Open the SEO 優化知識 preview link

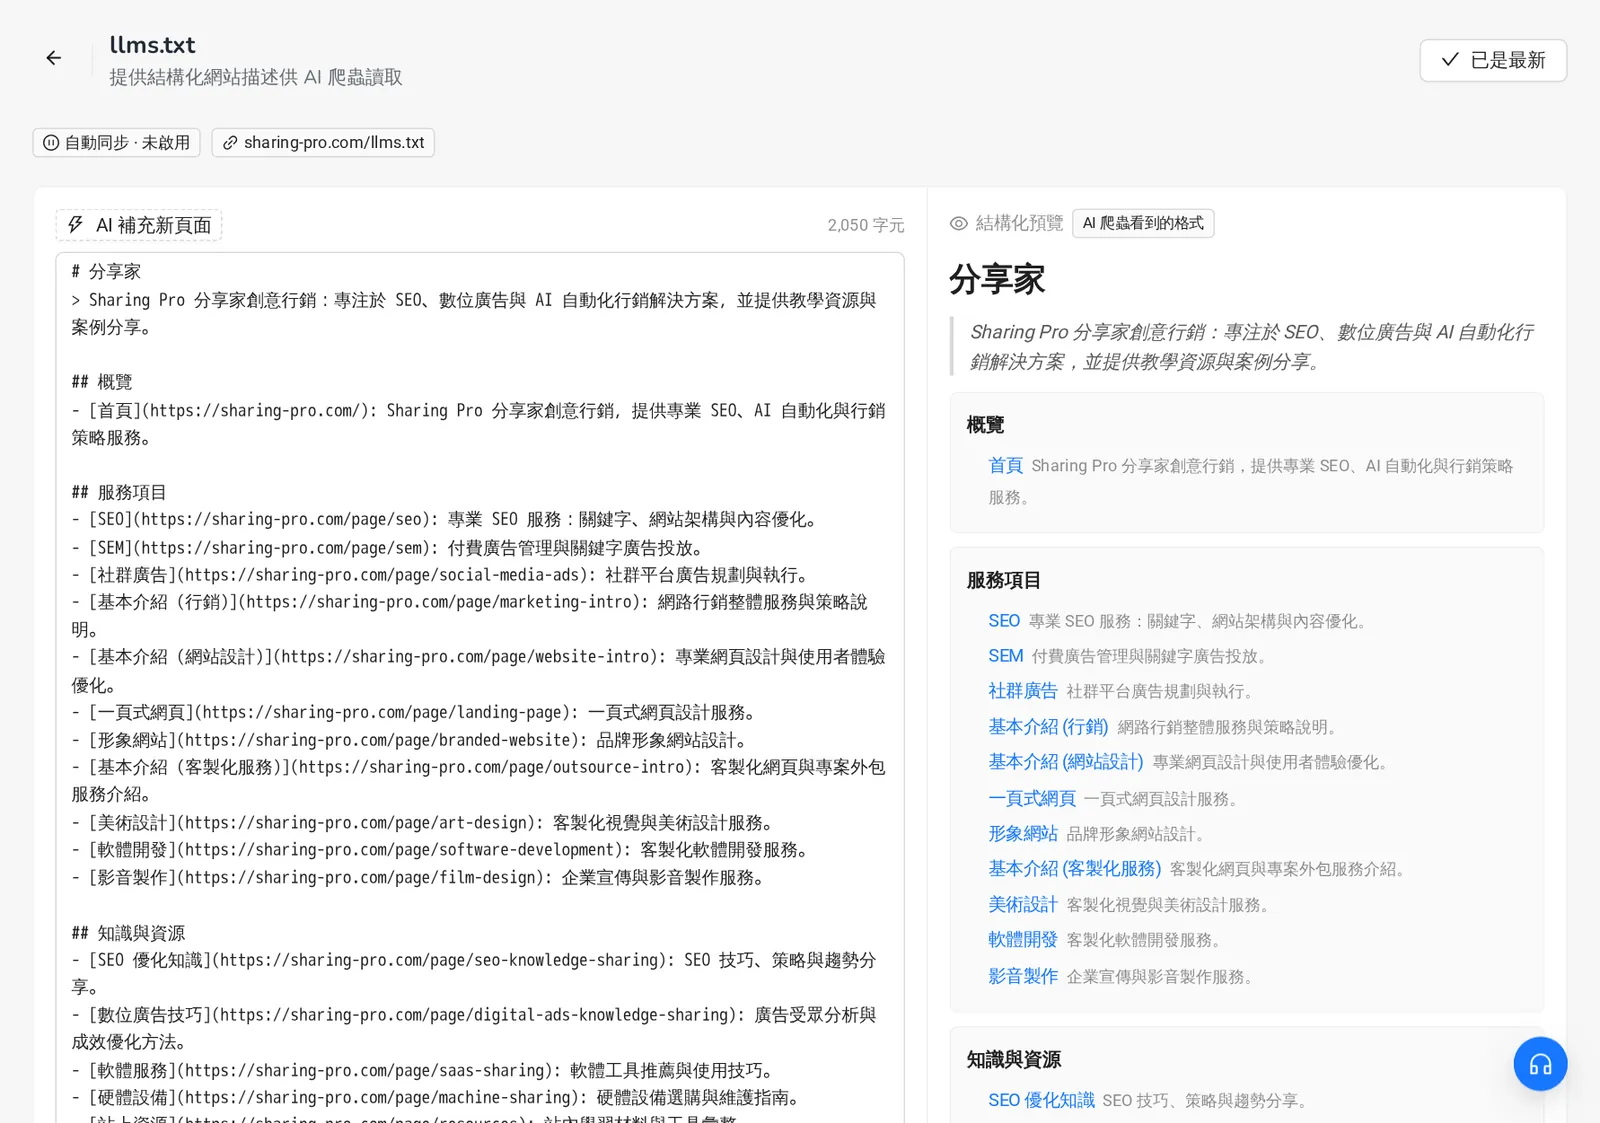1041,1100
